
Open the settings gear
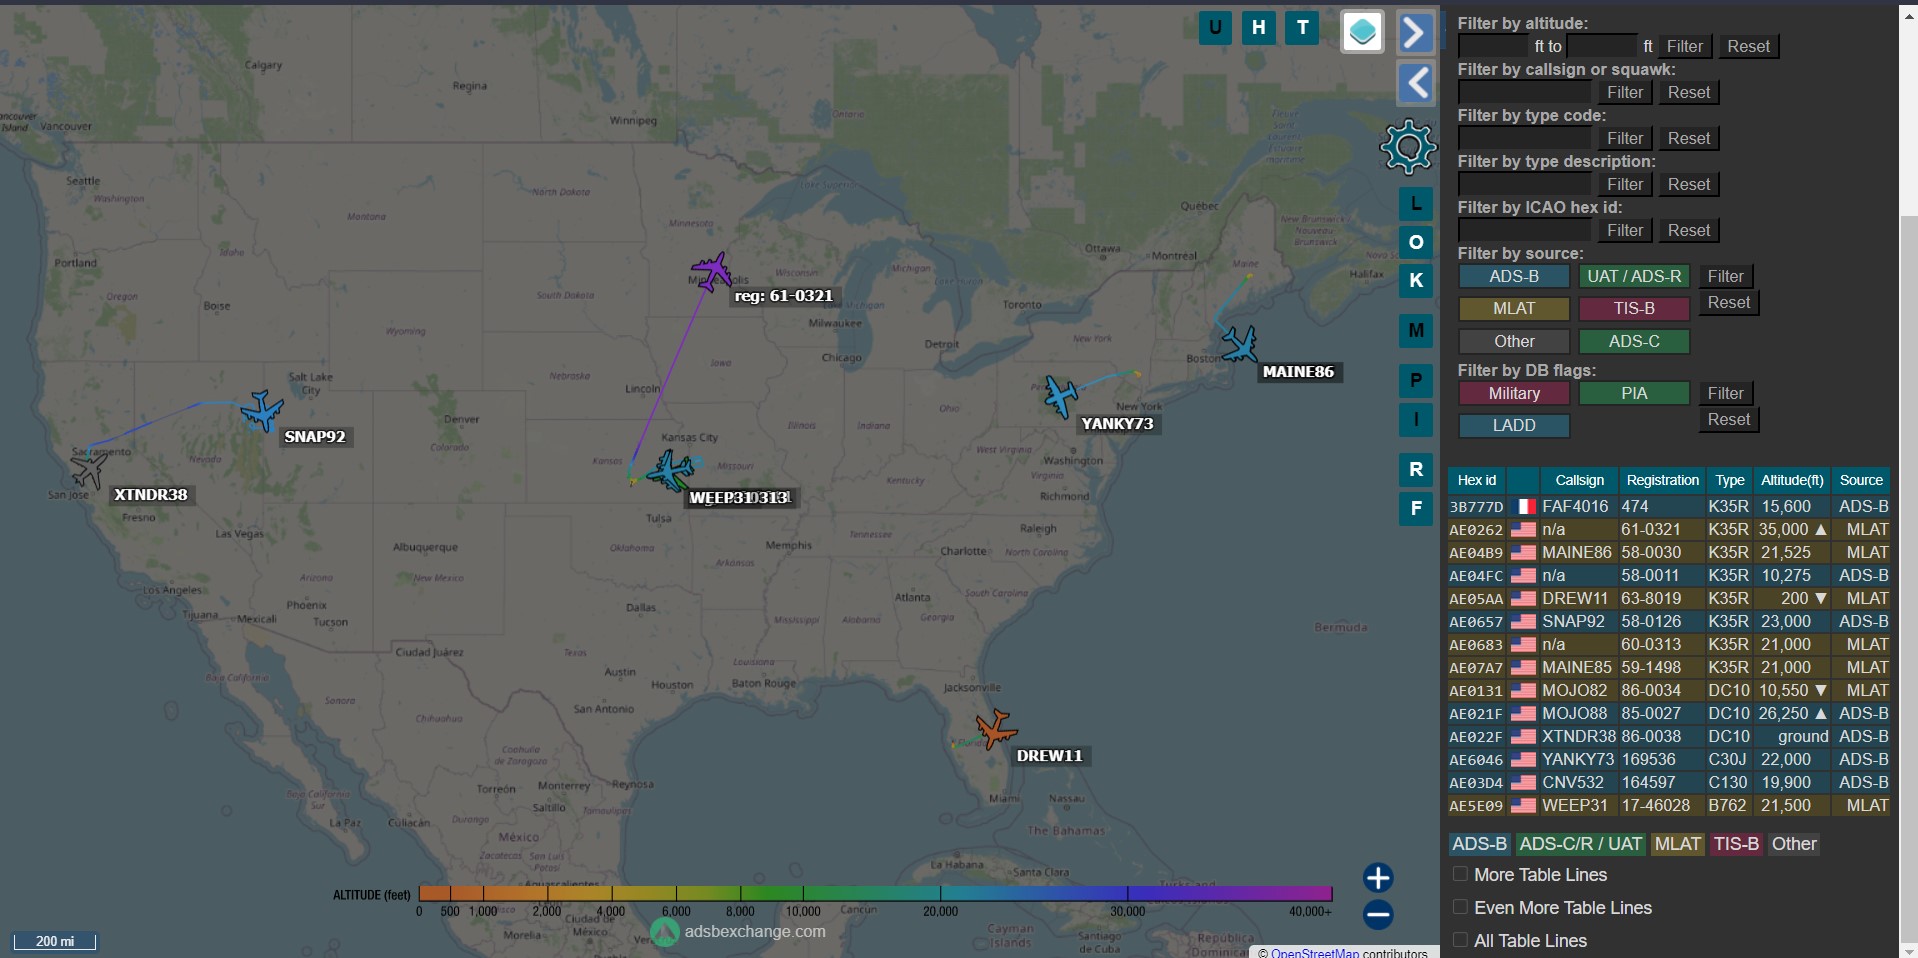coord(1408,147)
